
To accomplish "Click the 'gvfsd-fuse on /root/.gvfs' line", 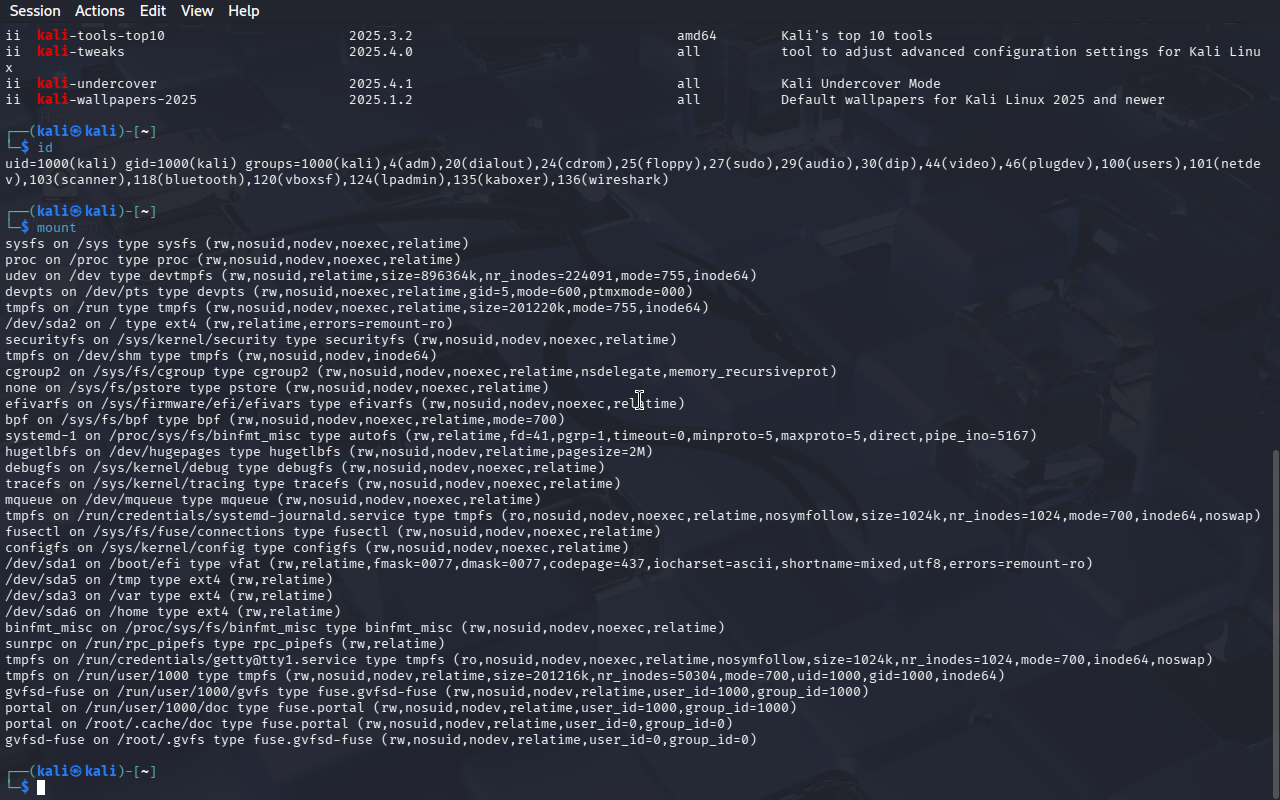I will click(x=380, y=740).
